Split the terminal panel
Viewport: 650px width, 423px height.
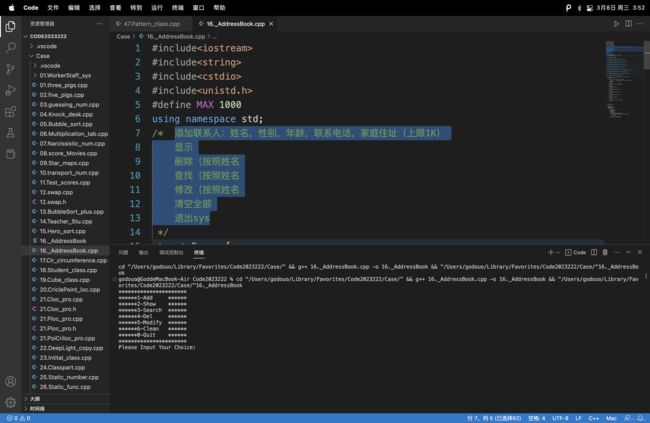pyautogui.click(x=594, y=252)
